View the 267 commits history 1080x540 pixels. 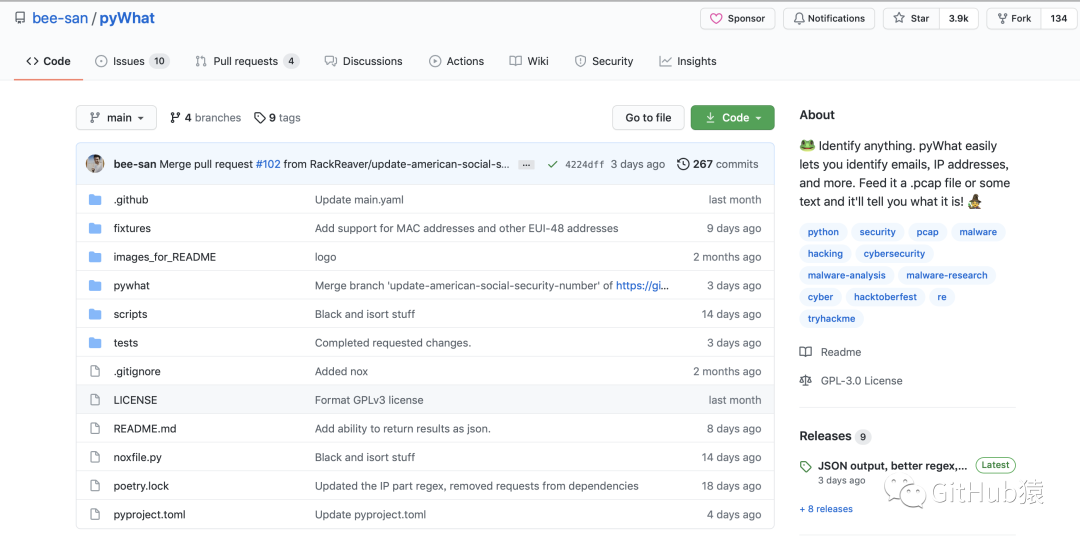click(718, 164)
